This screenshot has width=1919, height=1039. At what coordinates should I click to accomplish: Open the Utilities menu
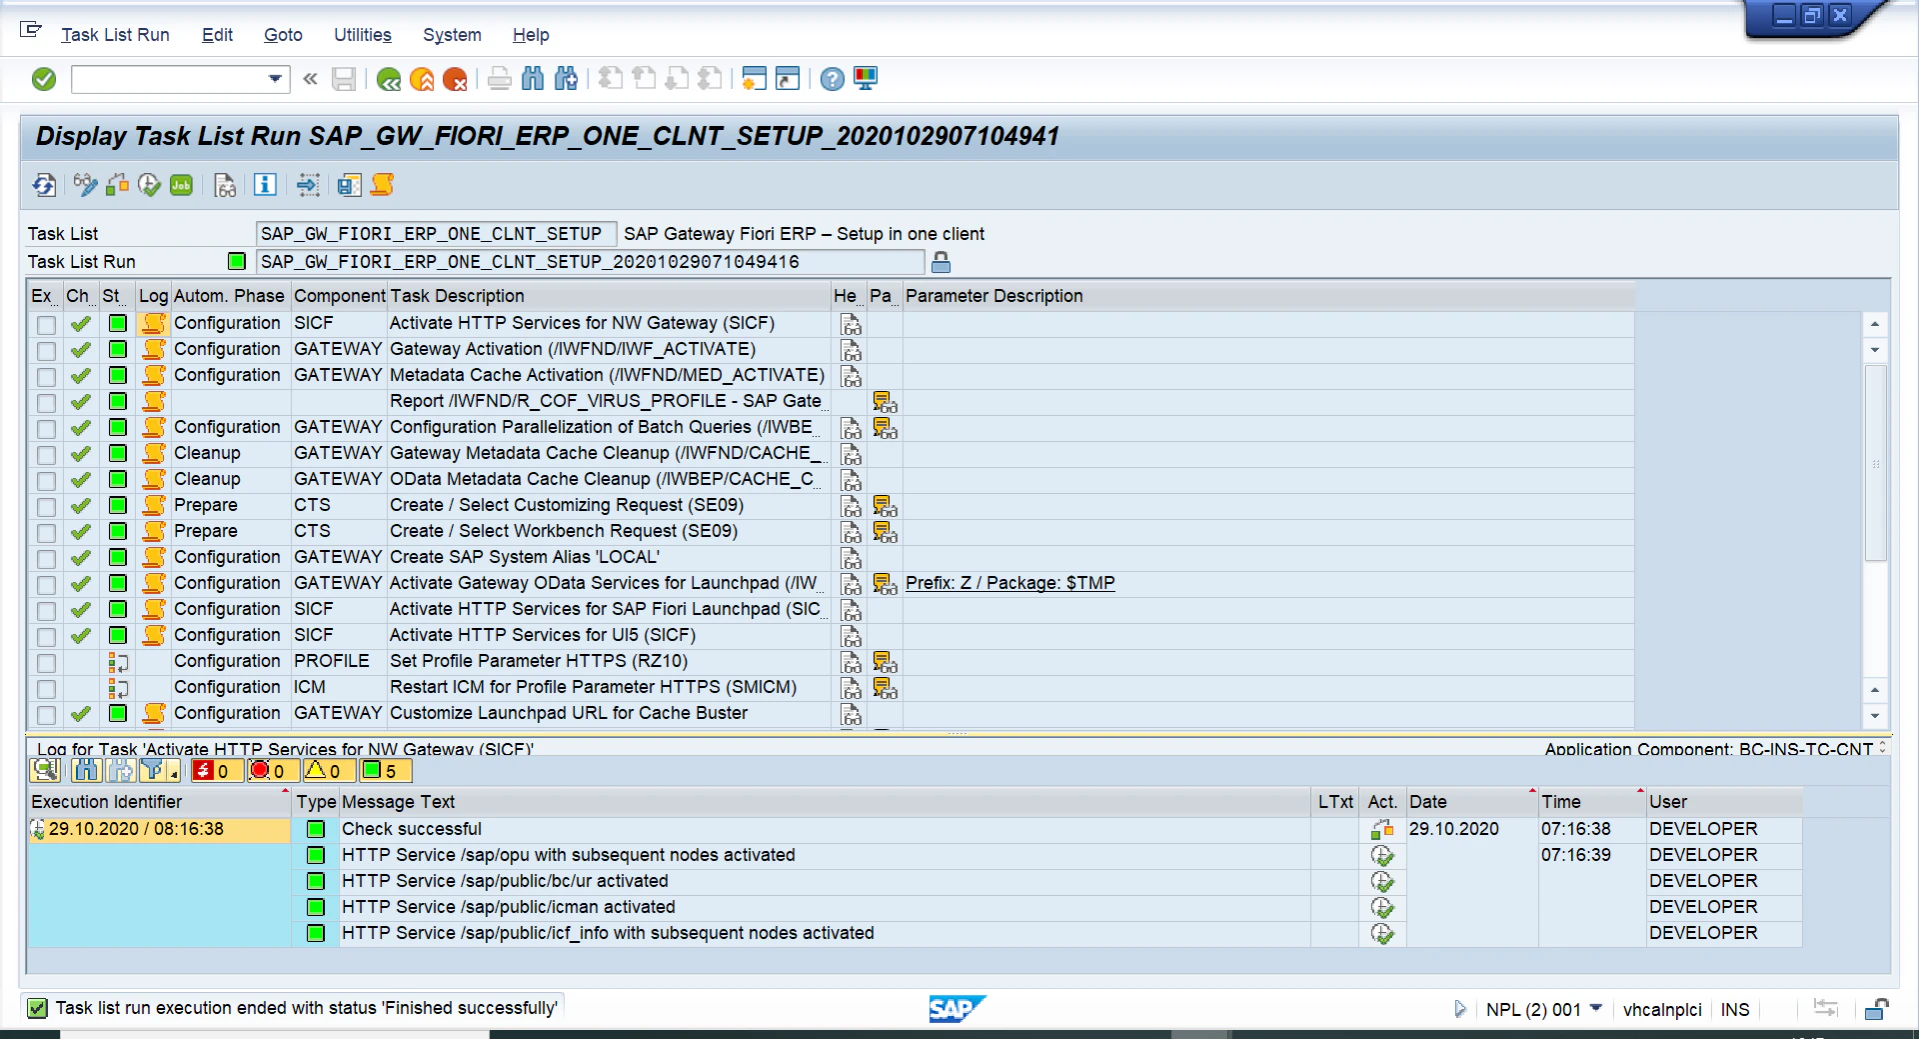coord(362,35)
